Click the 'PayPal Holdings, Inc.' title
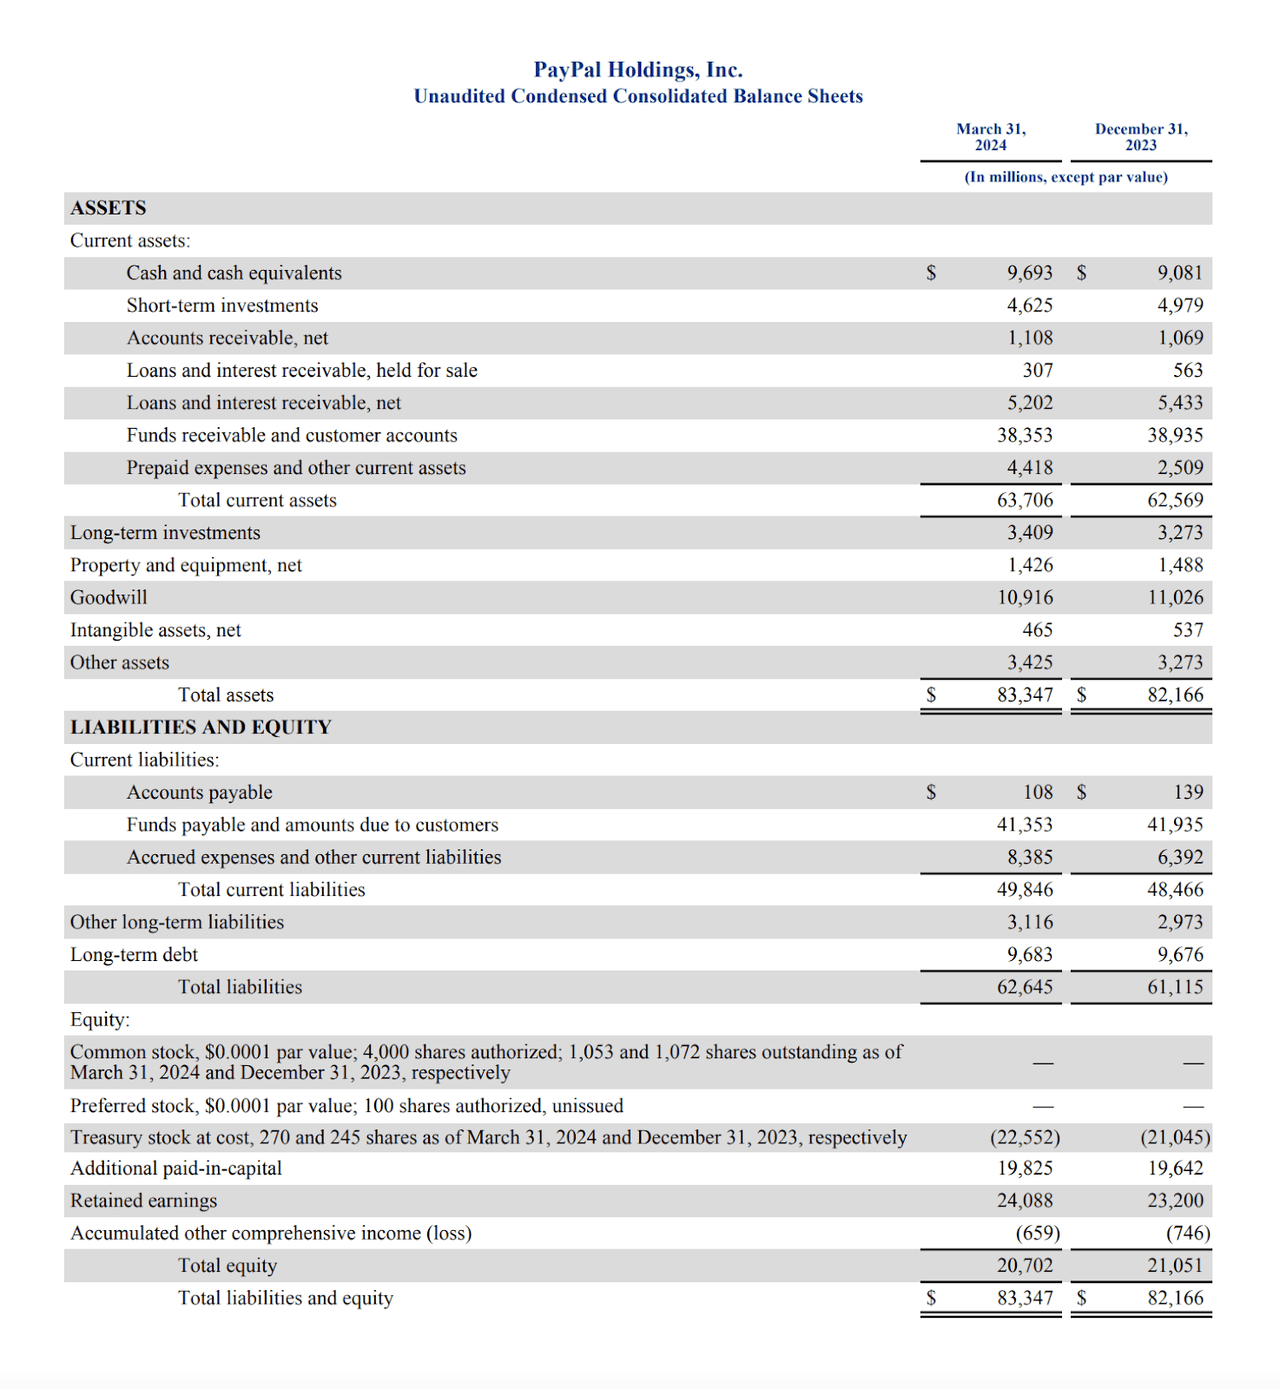Image resolution: width=1280 pixels, height=1389 pixels. 638,69
